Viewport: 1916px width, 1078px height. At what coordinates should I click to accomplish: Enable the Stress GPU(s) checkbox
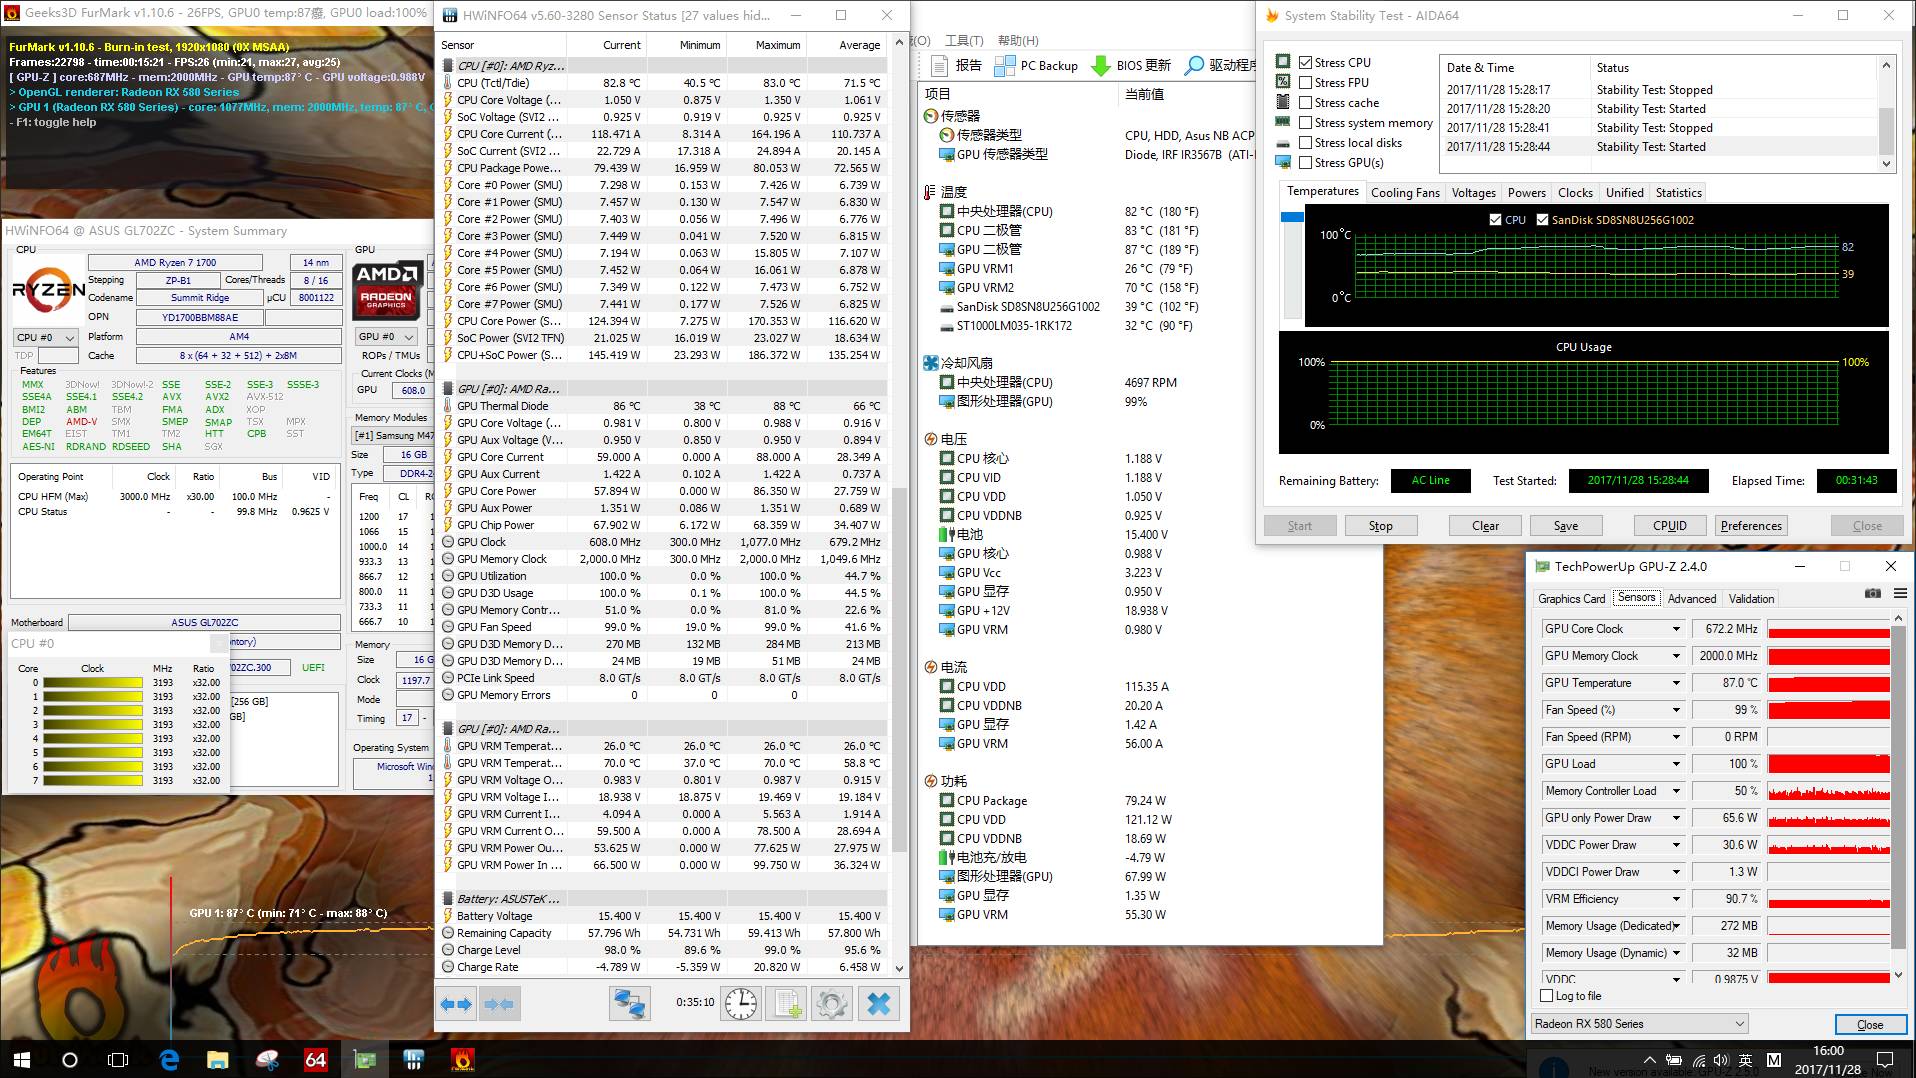(1306, 163)
